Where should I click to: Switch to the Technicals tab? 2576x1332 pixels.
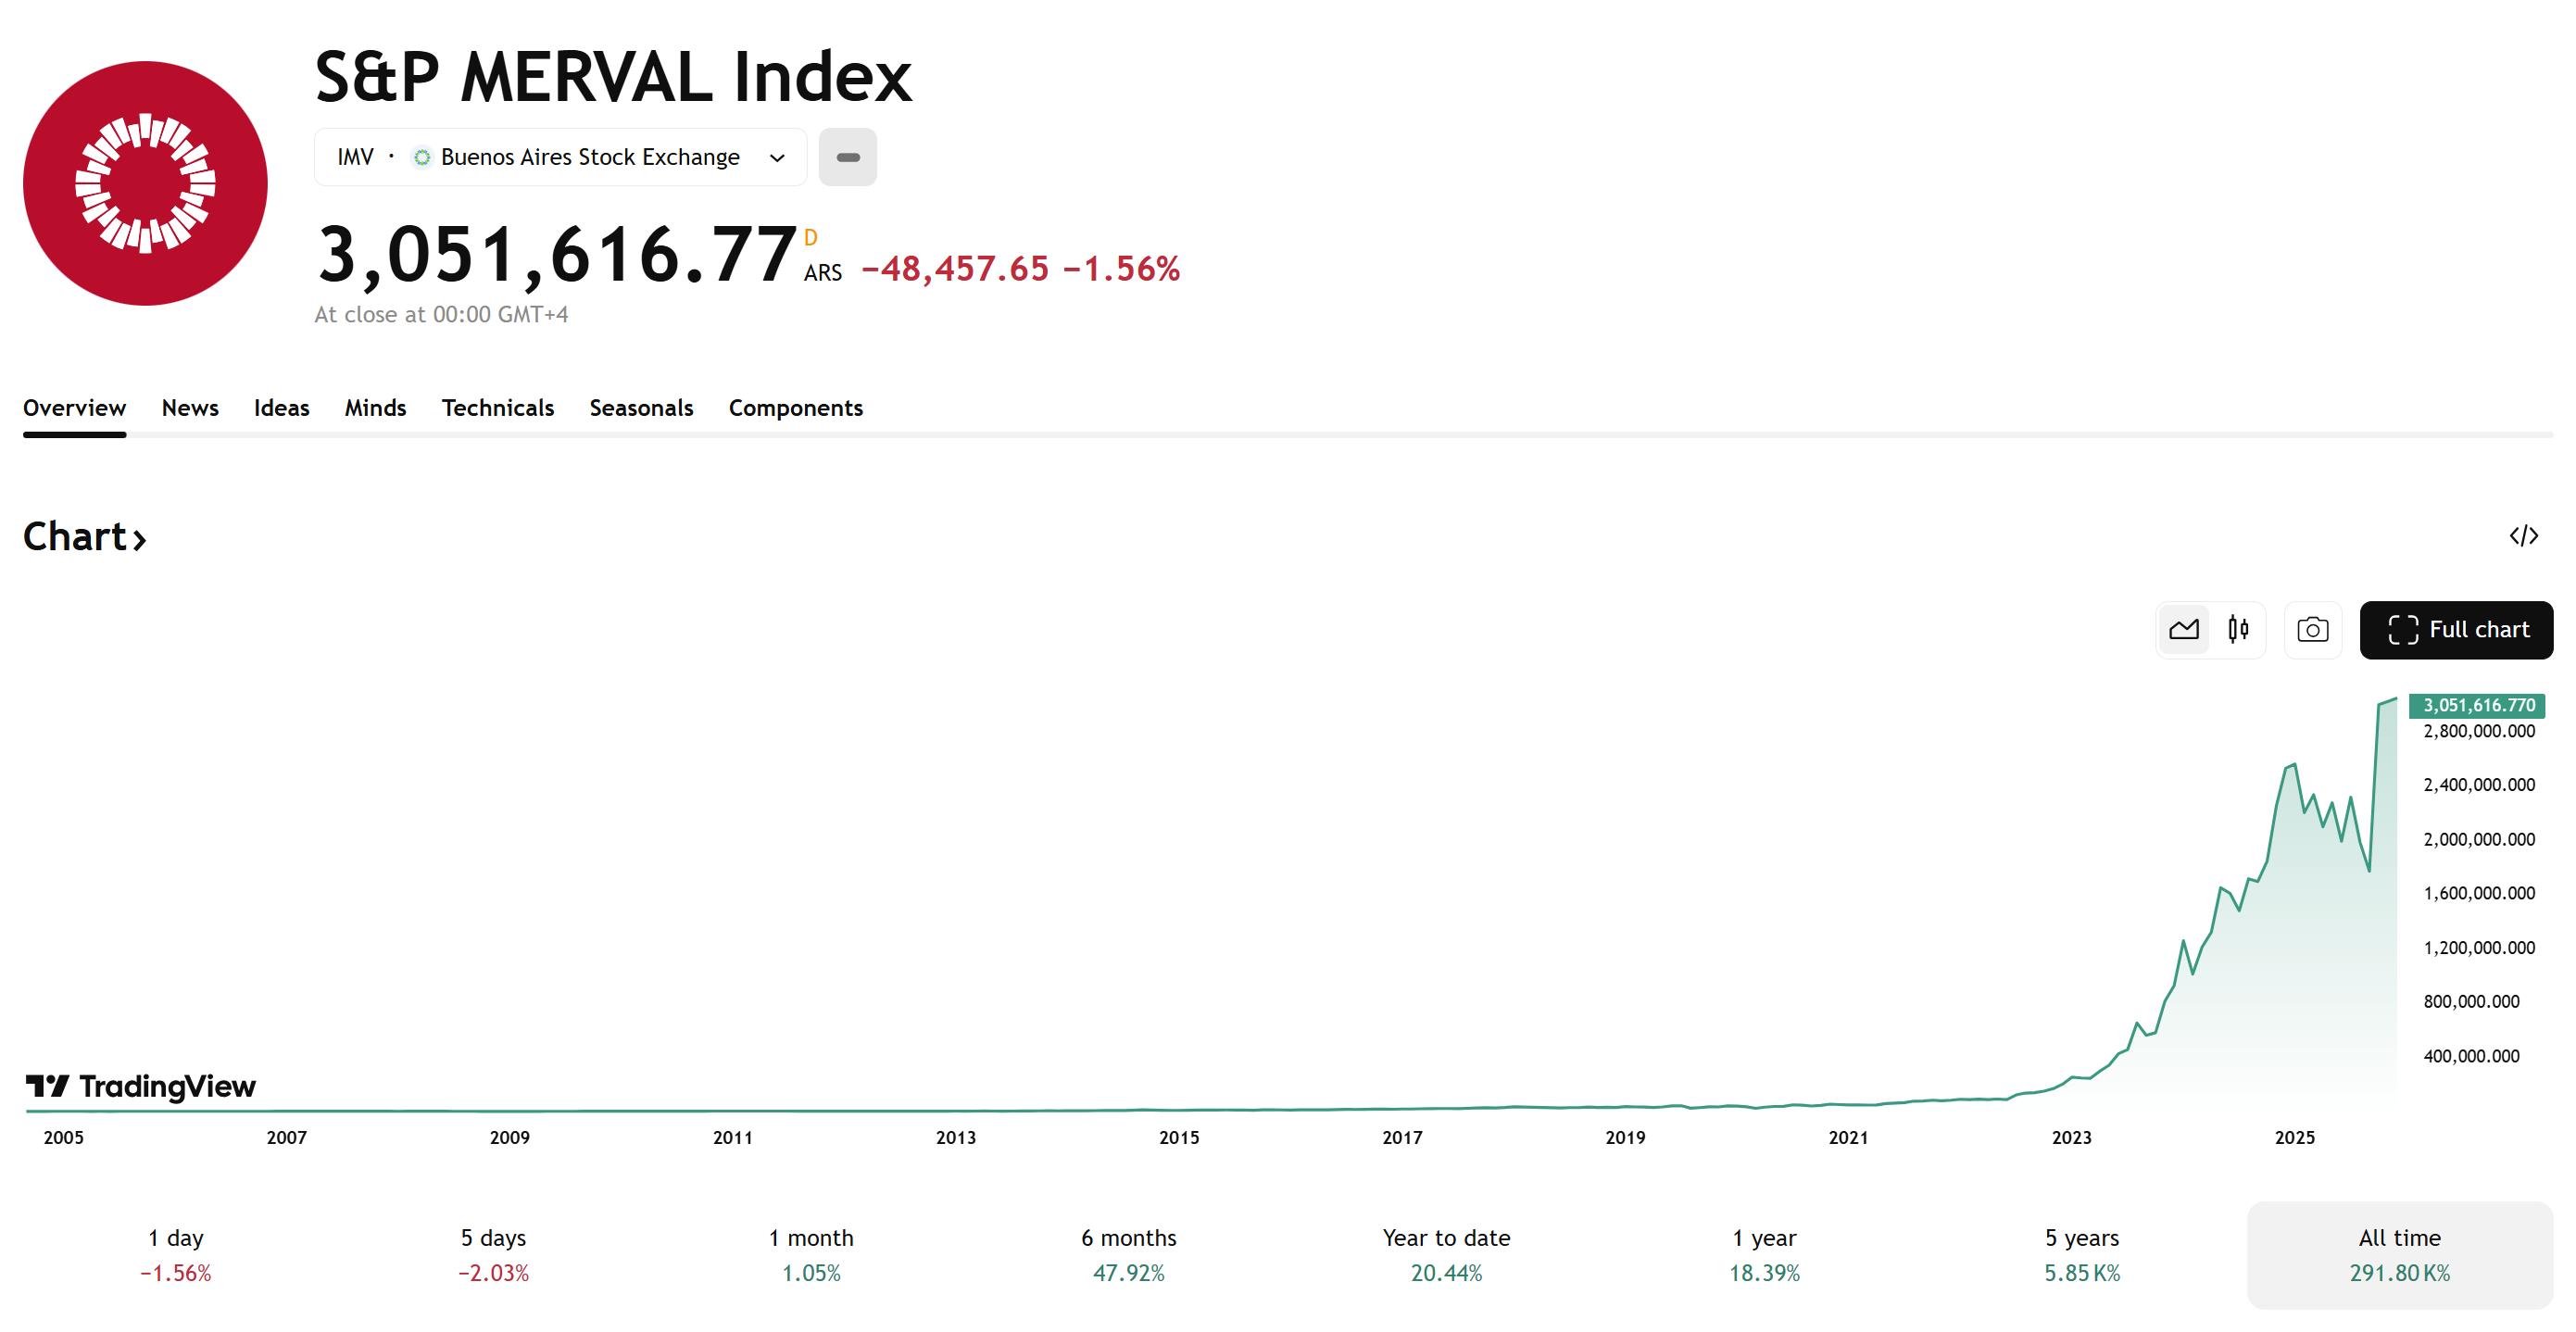click(x=497, y=407)
